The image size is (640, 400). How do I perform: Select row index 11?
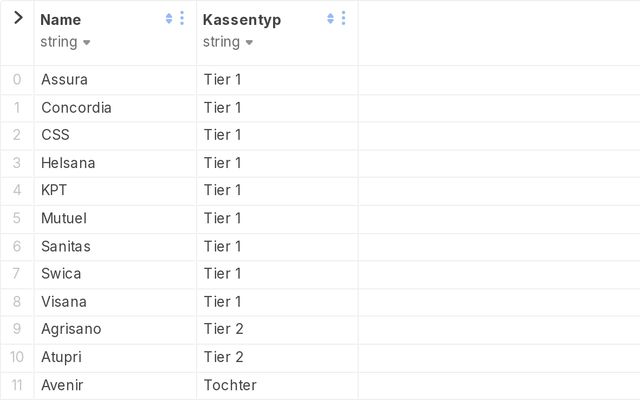click(x=17, y=385)
